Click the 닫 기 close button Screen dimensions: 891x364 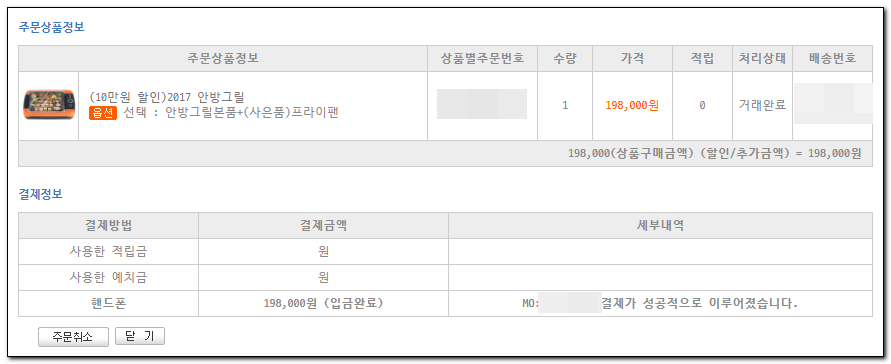point(140,336)
